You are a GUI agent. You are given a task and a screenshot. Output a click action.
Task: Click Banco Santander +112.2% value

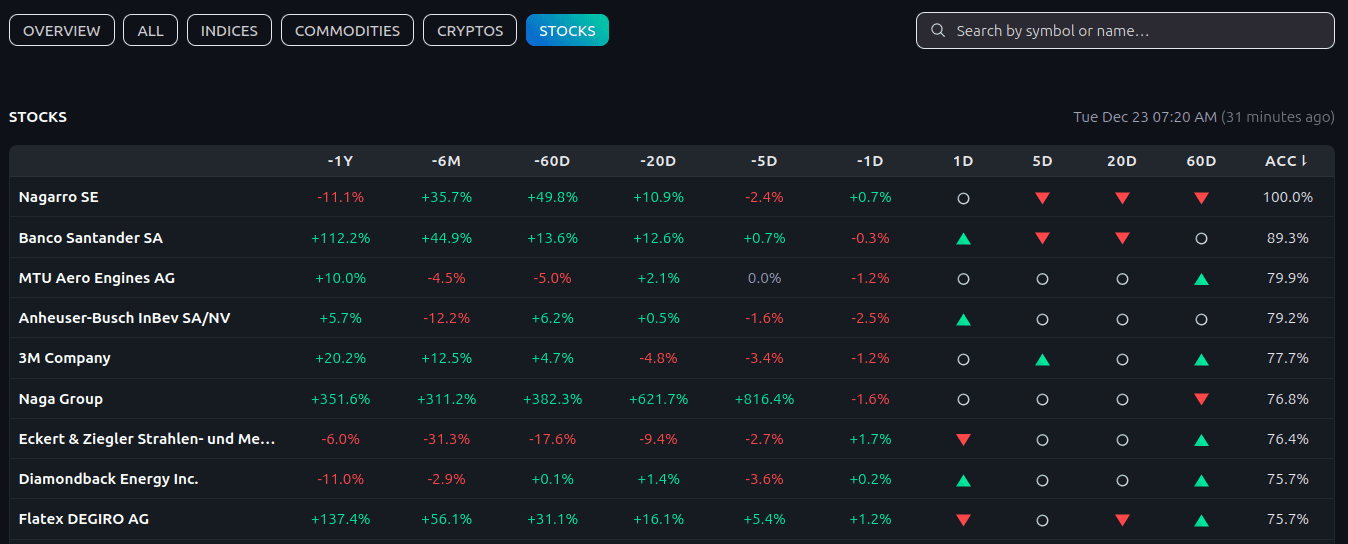tap(340, 238)
